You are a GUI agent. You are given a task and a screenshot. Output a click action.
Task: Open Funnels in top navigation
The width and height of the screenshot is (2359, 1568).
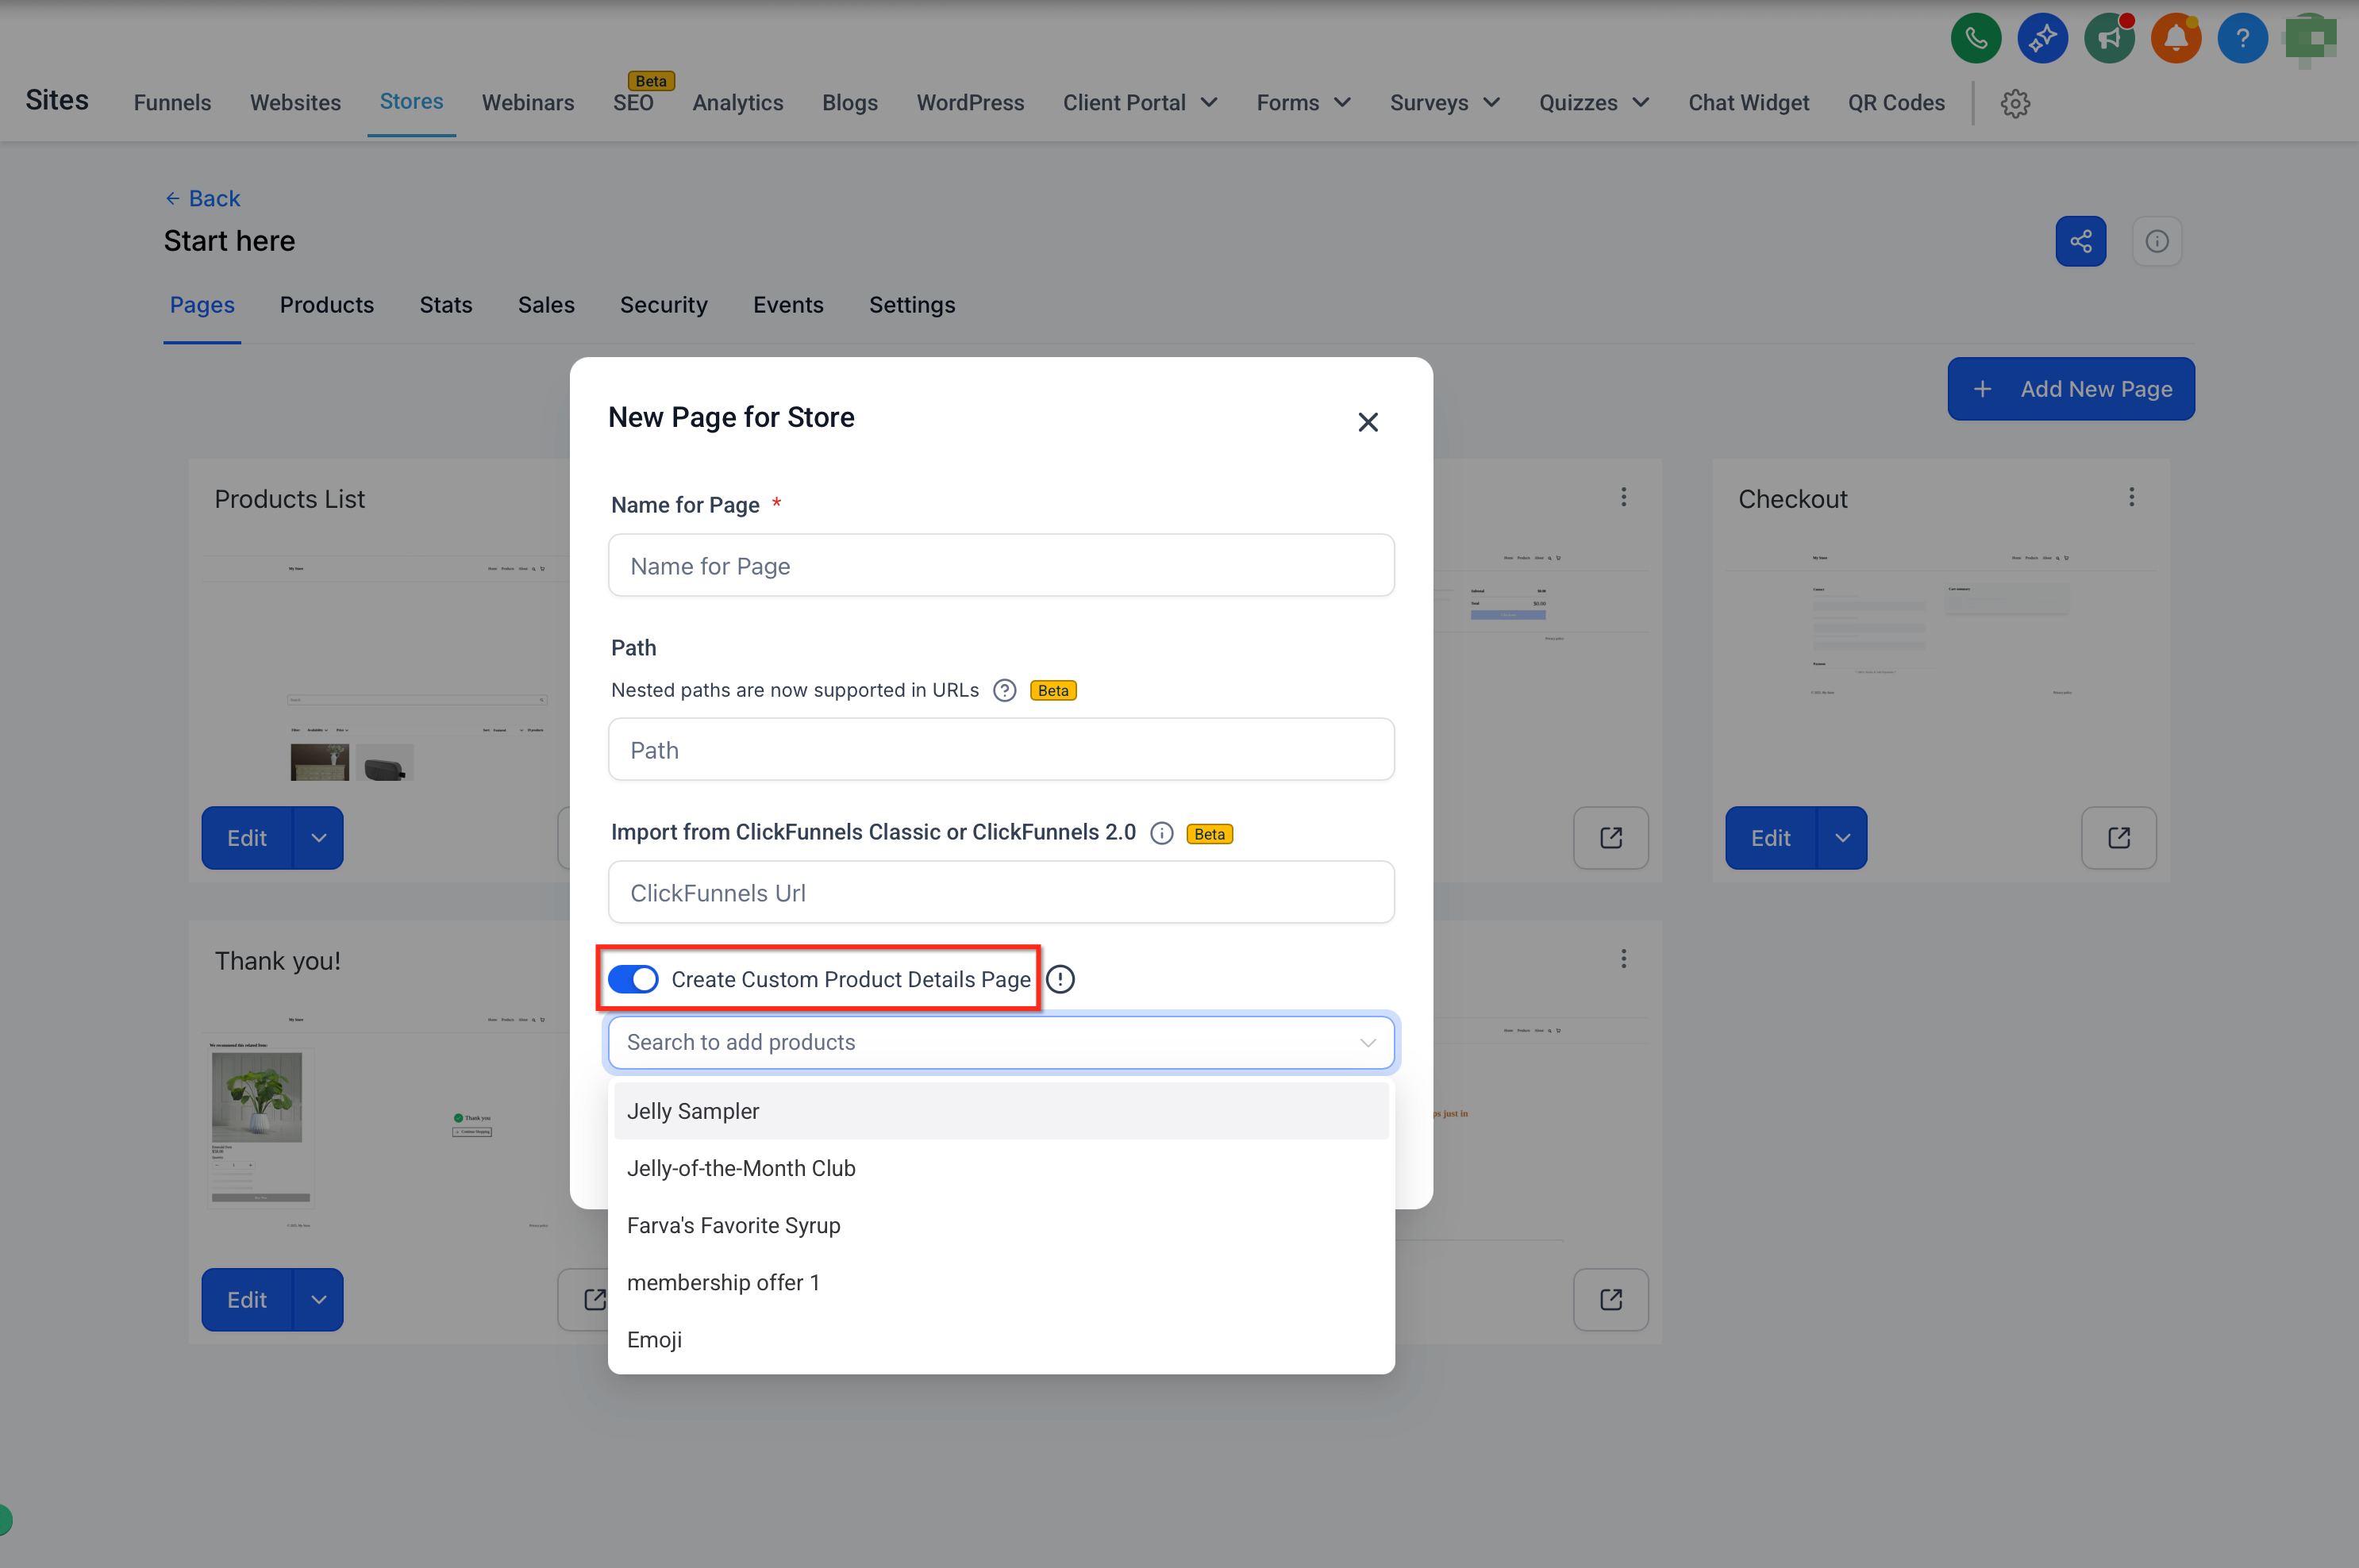172,102
